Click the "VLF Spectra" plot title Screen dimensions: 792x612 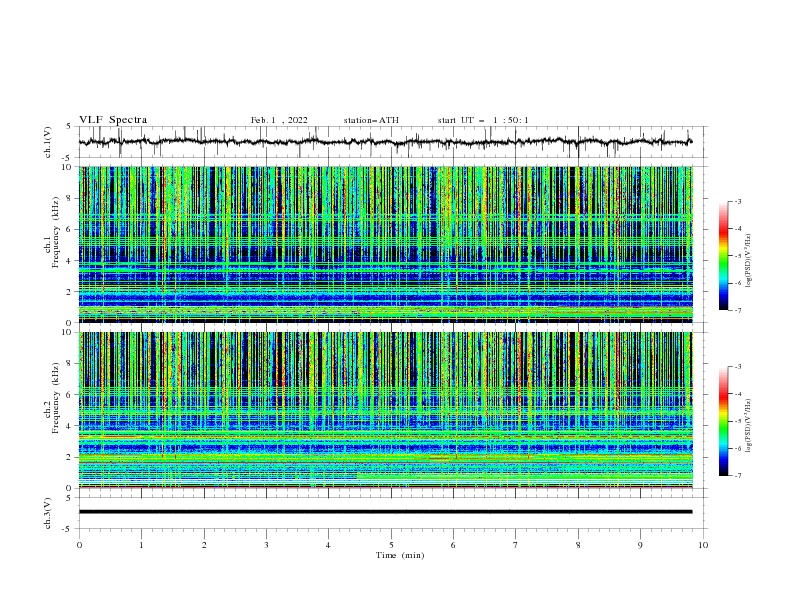point(113,120)
